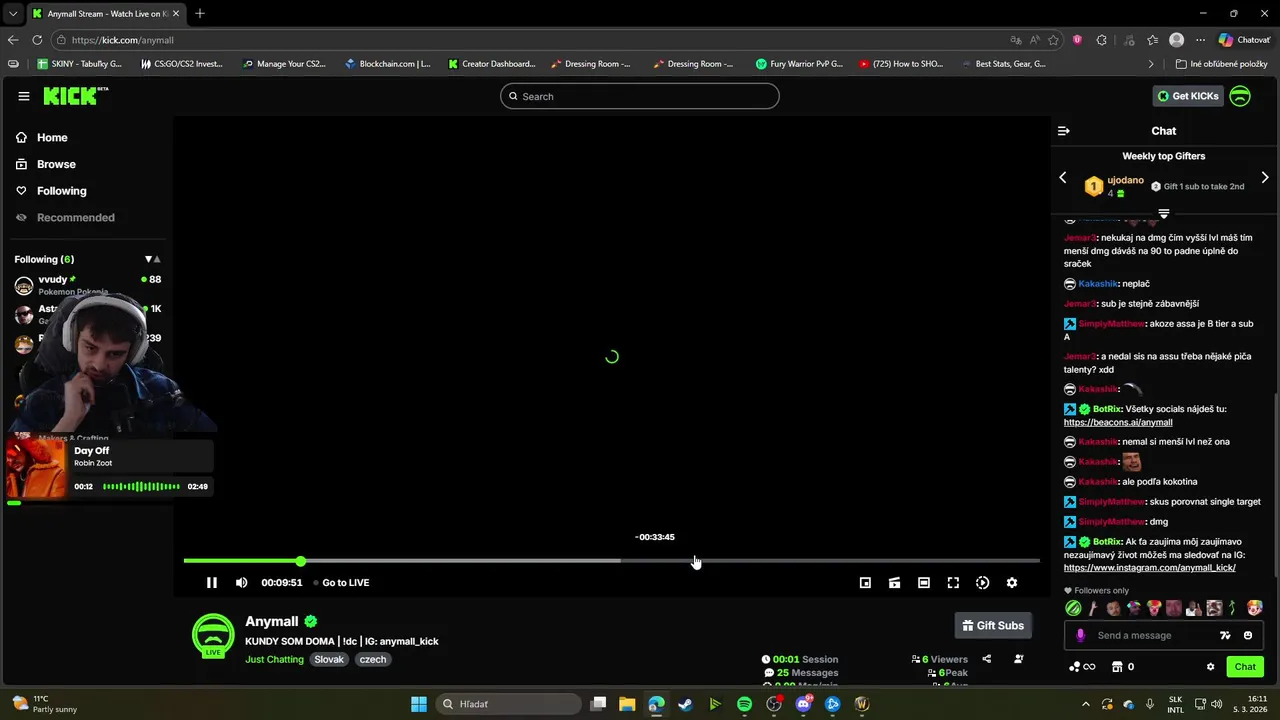This screenshot has height=720, width=1280.
Task: Open video player settings gear
Action: 1012,583
